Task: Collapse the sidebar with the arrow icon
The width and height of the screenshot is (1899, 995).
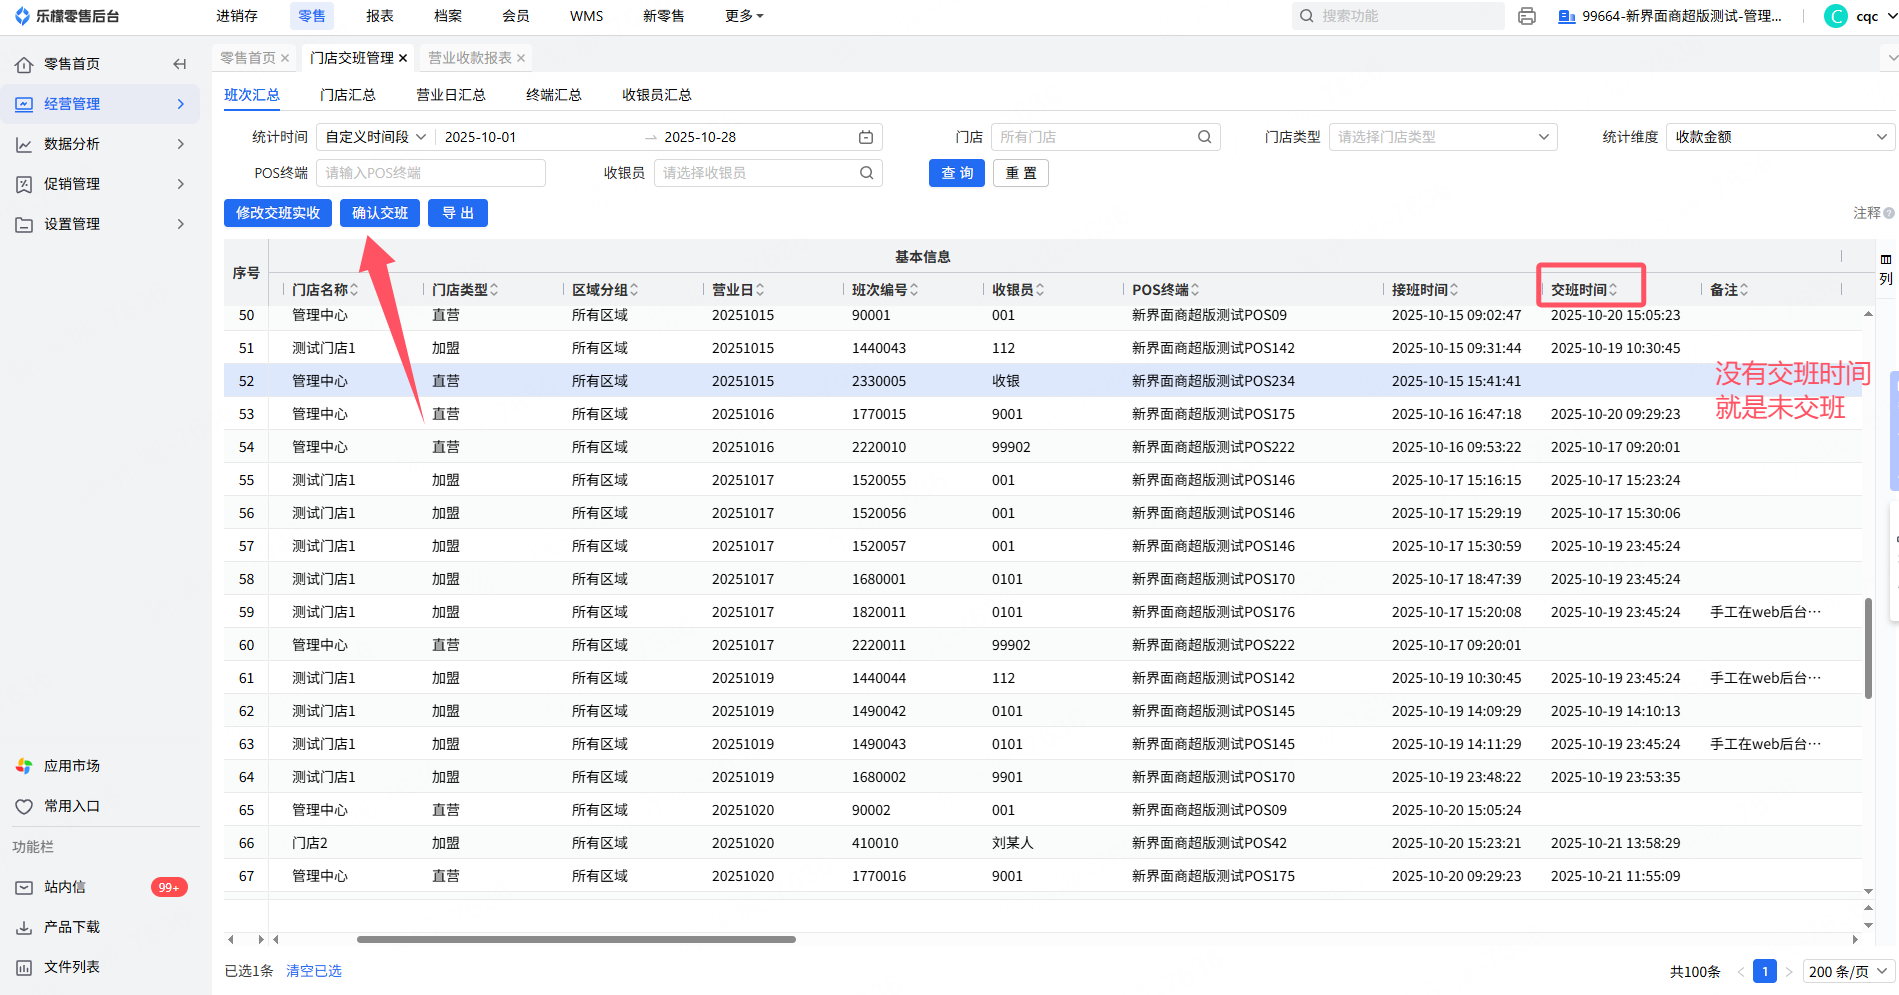Action: coord(180,64)
